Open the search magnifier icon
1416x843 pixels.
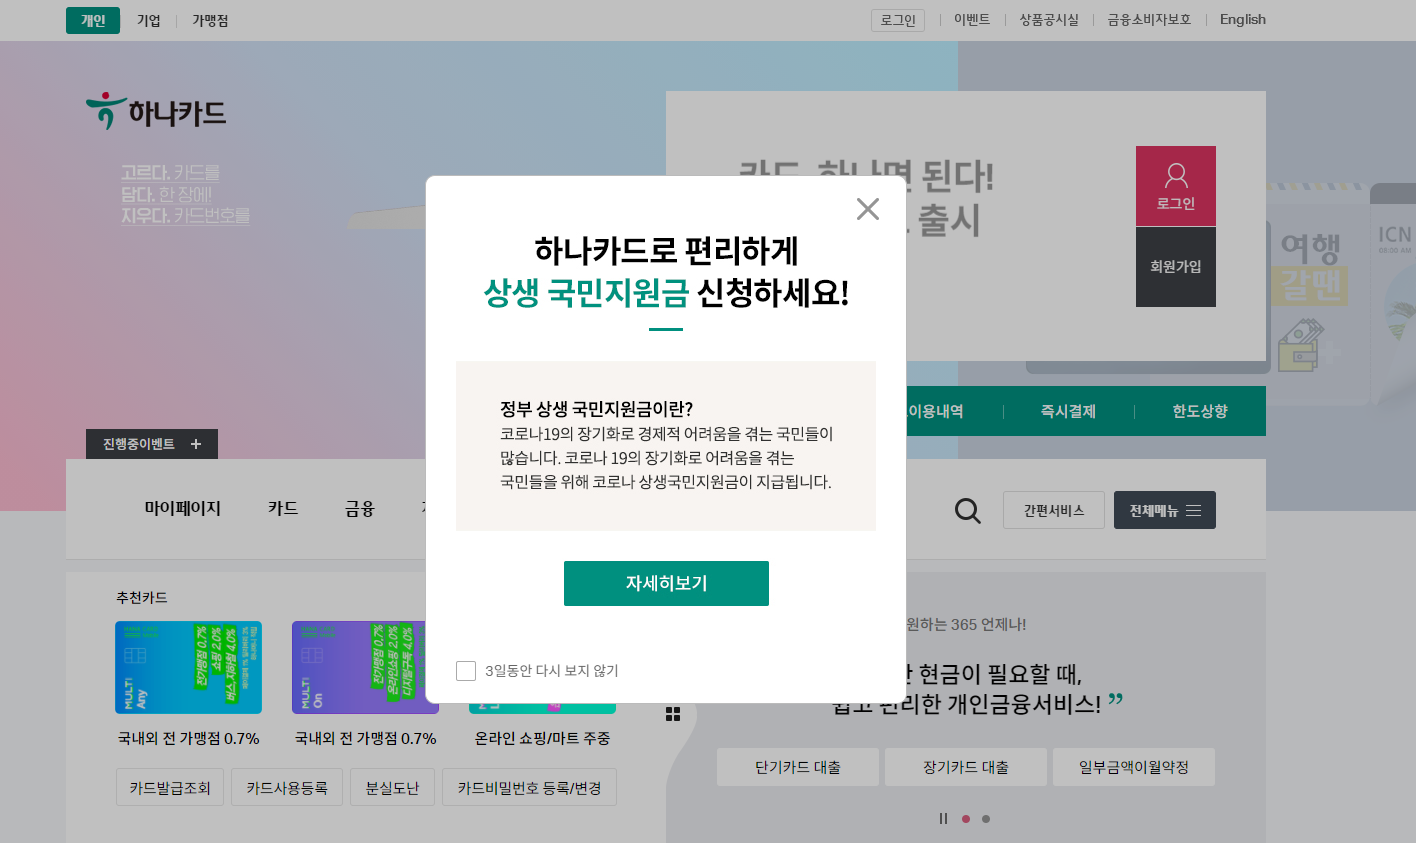(x=967, y=511)
